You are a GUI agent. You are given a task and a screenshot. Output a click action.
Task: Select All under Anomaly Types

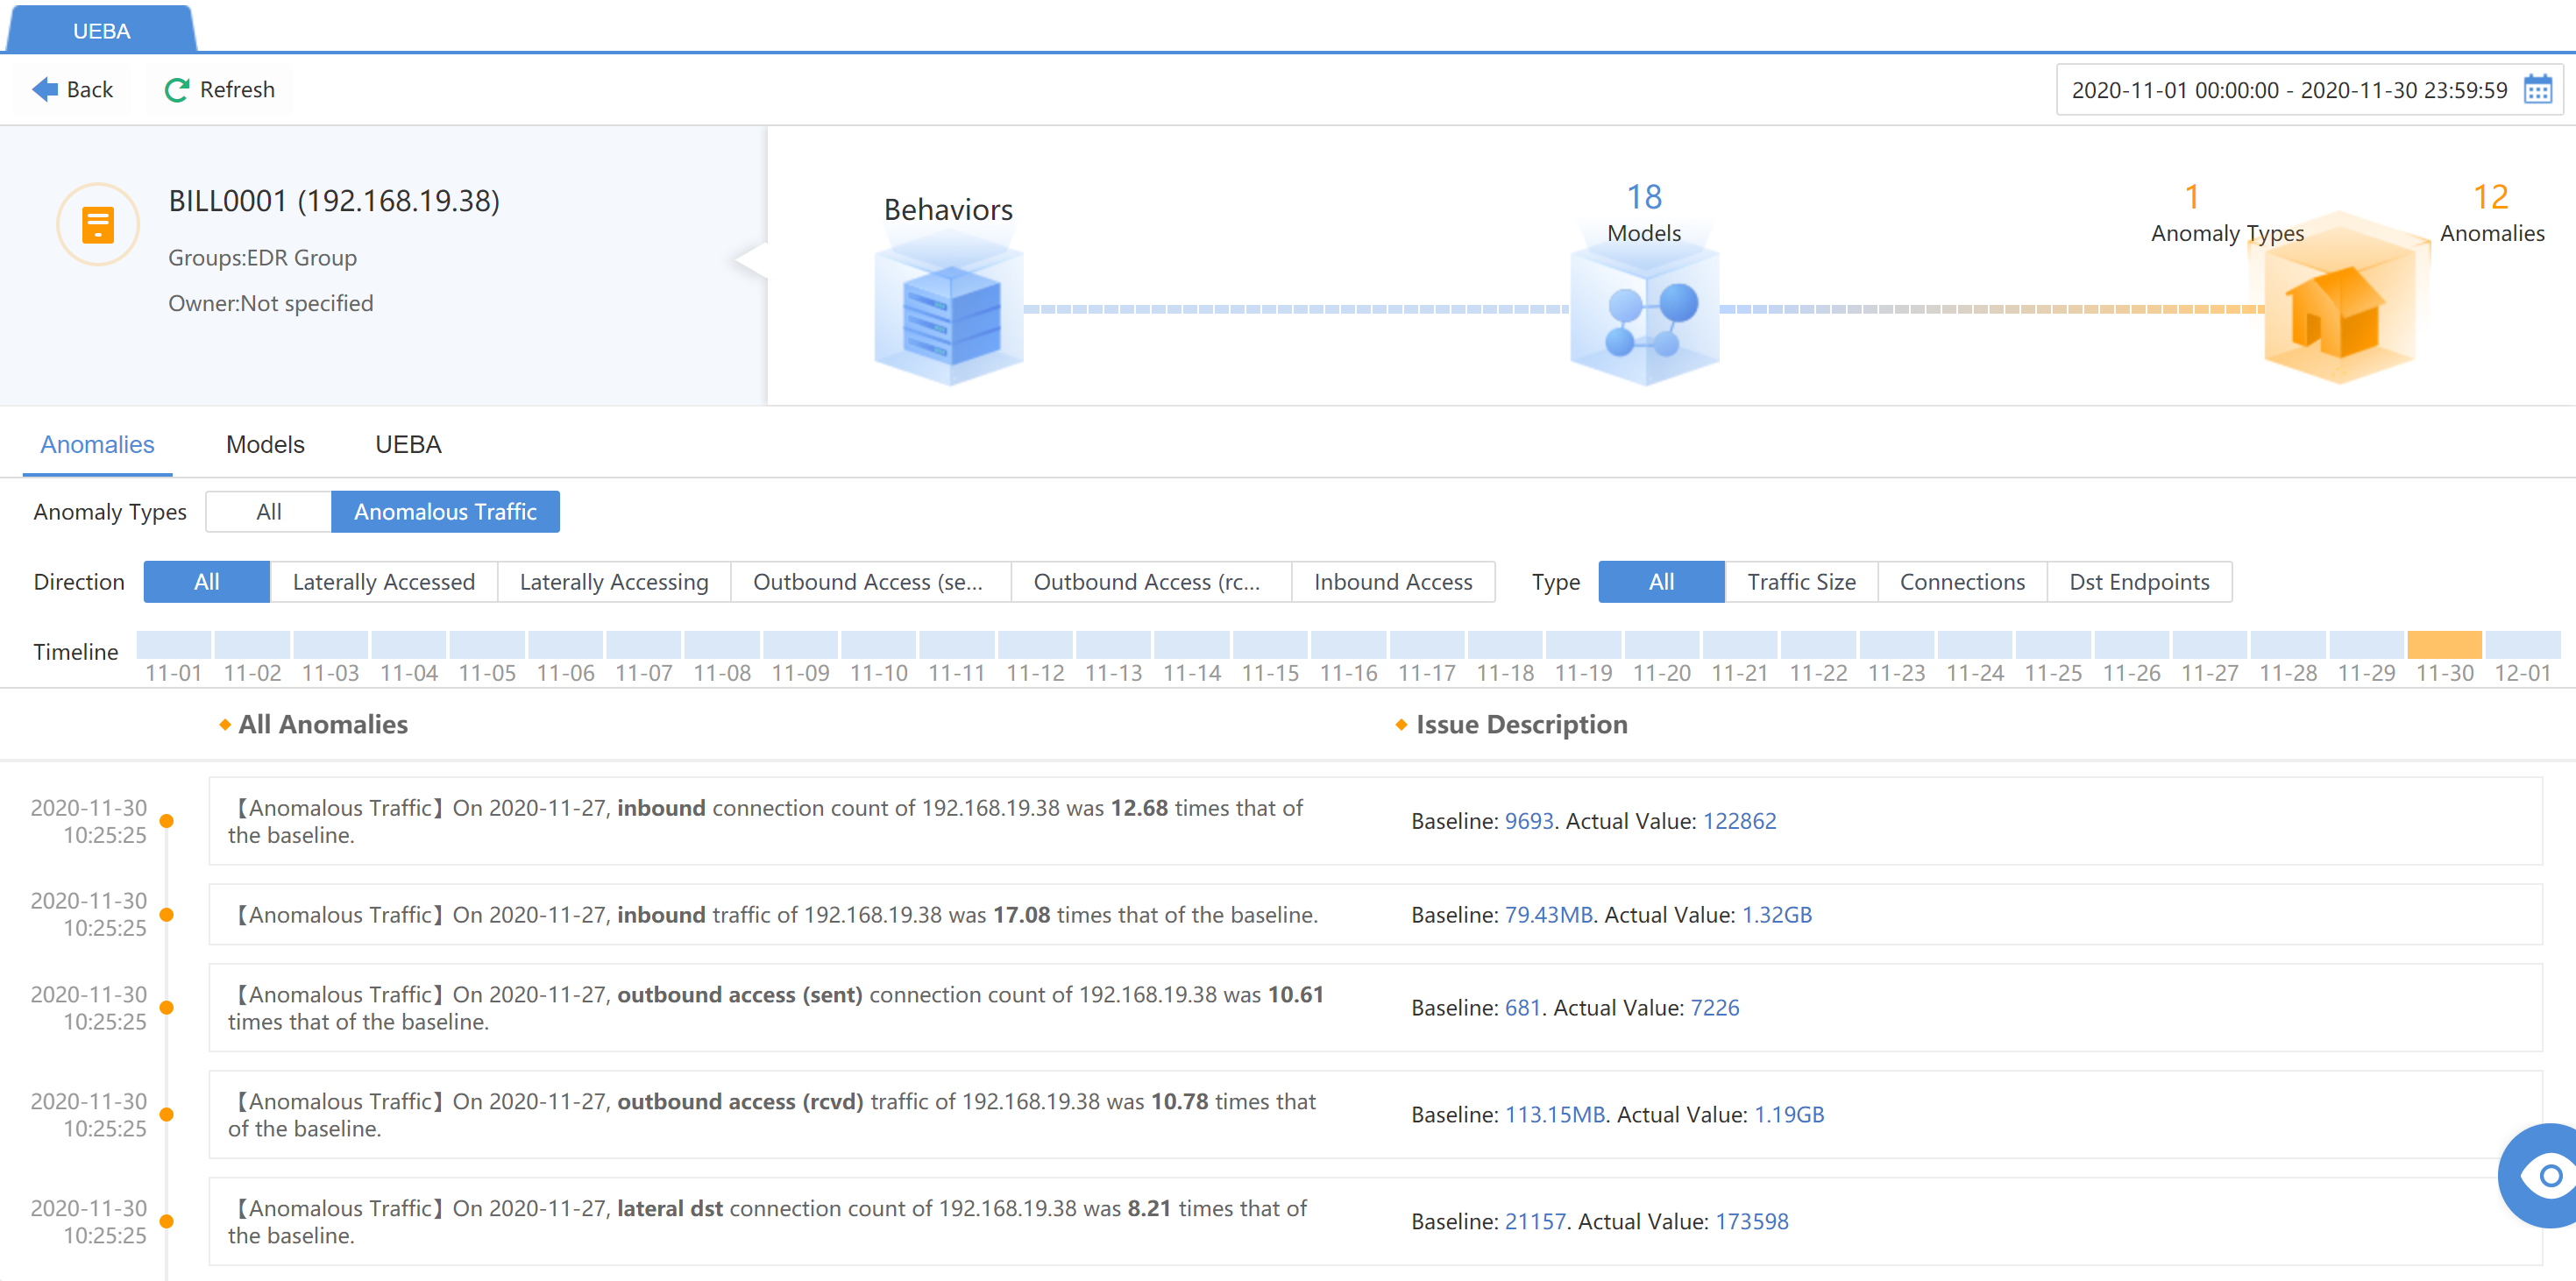[268, 512]
